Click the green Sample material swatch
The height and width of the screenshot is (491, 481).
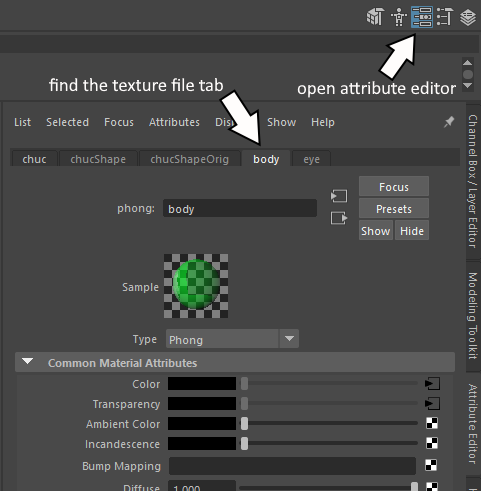196,286
